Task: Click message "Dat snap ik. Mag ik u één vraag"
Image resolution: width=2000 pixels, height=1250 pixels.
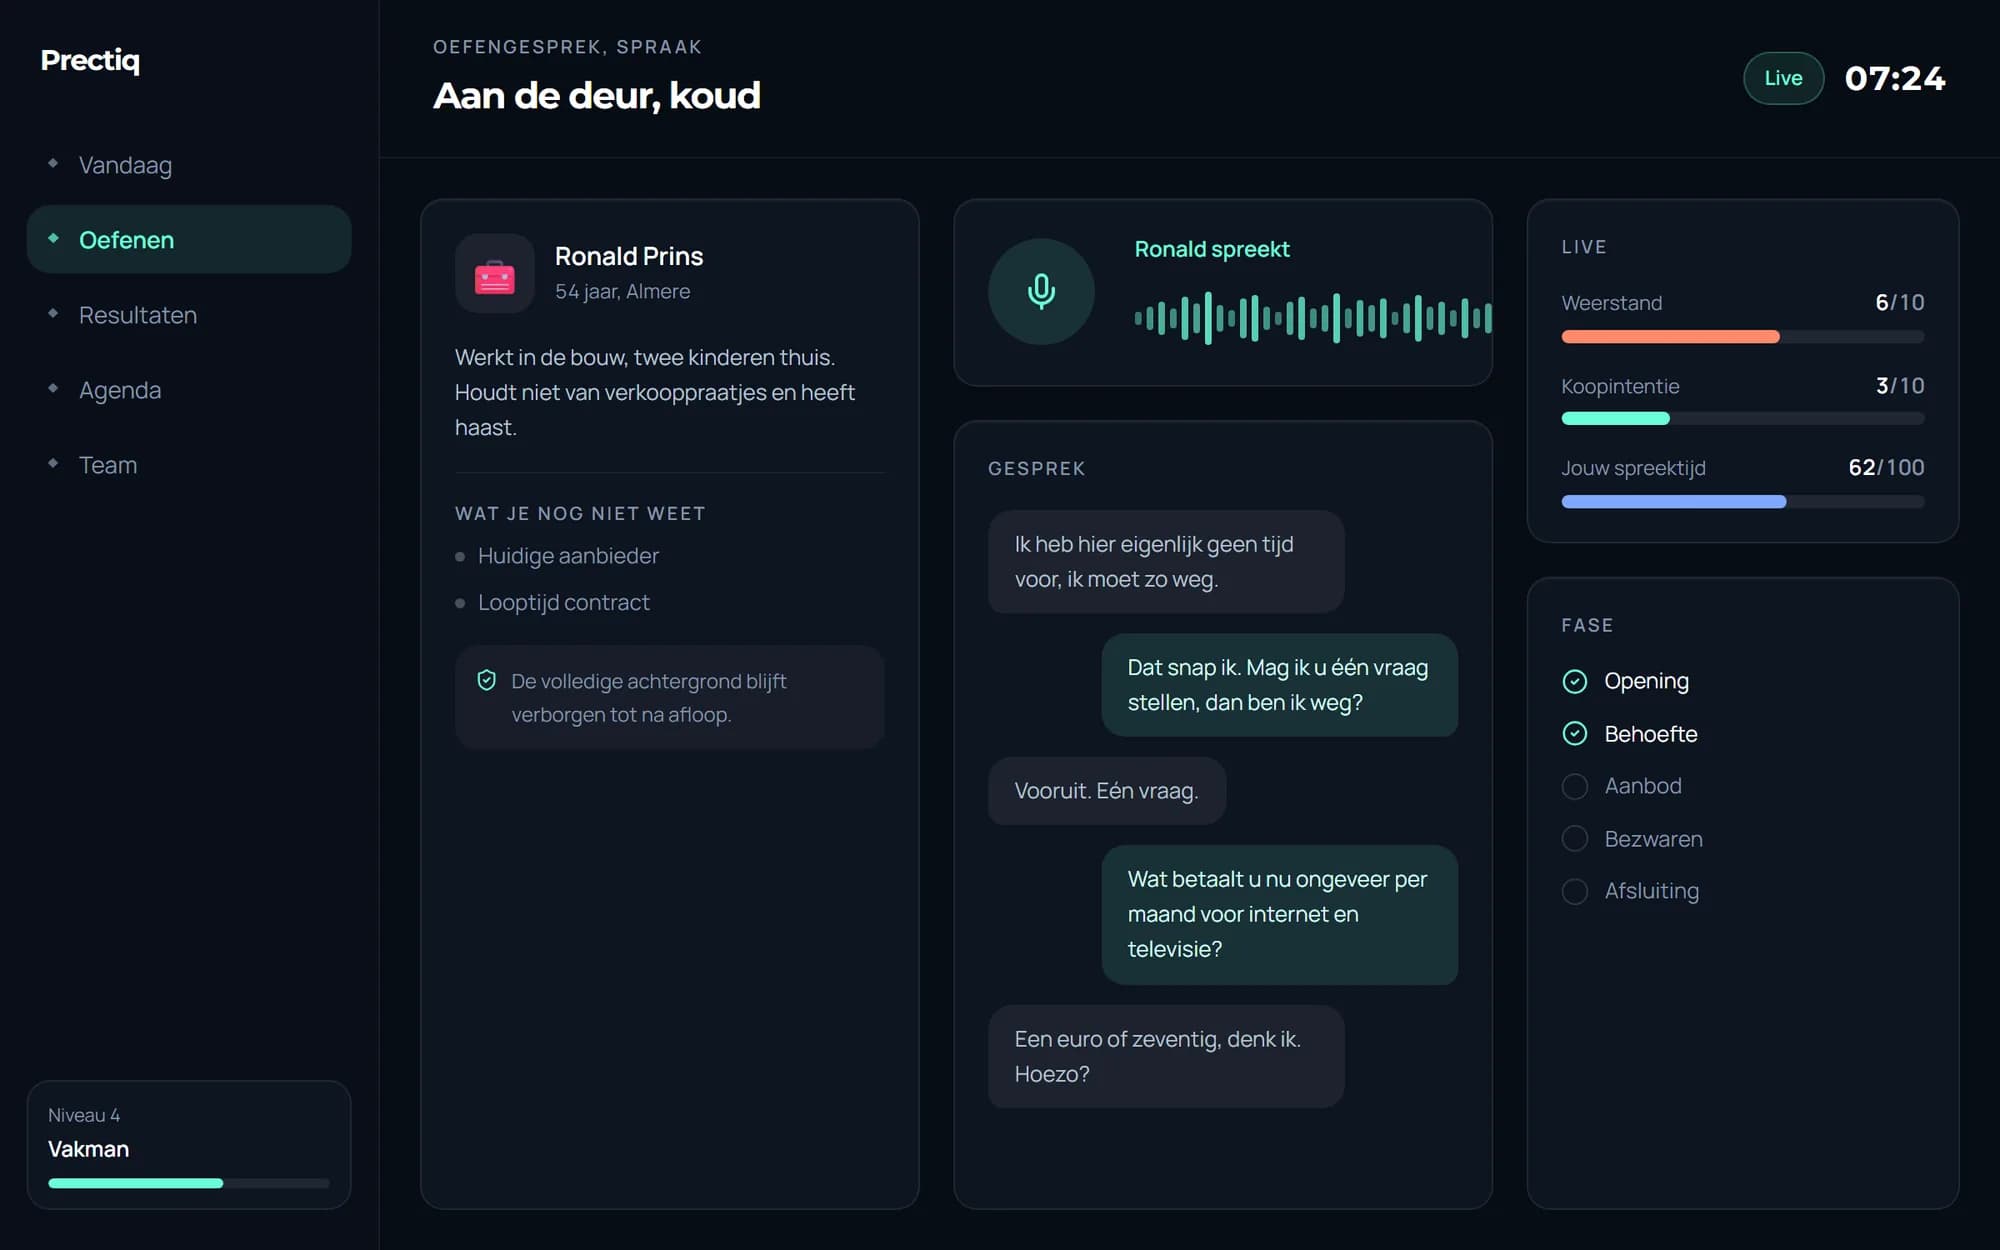Action: tap(1279, 685)
